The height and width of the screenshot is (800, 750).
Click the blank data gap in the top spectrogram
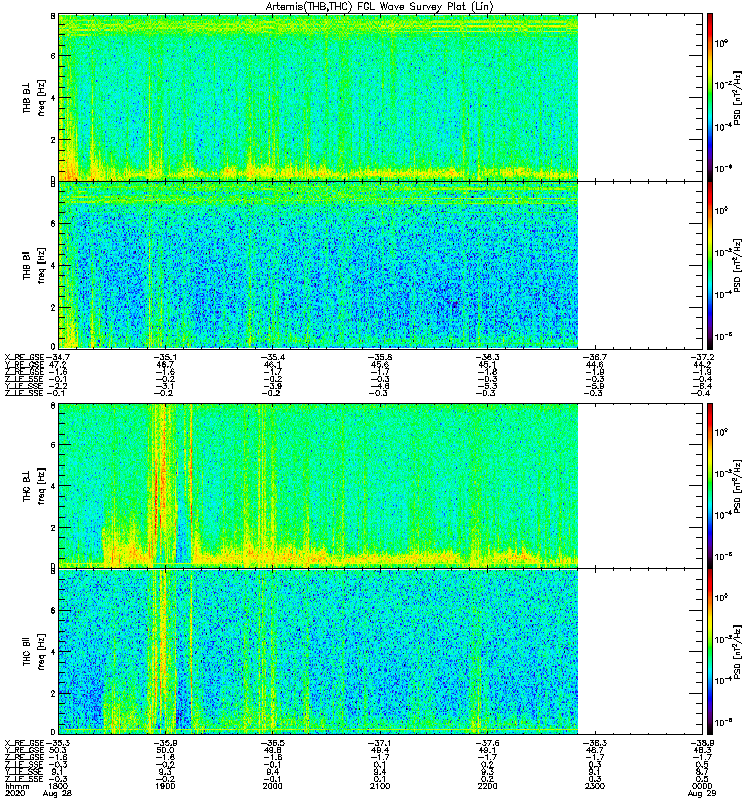coord(636,97)
